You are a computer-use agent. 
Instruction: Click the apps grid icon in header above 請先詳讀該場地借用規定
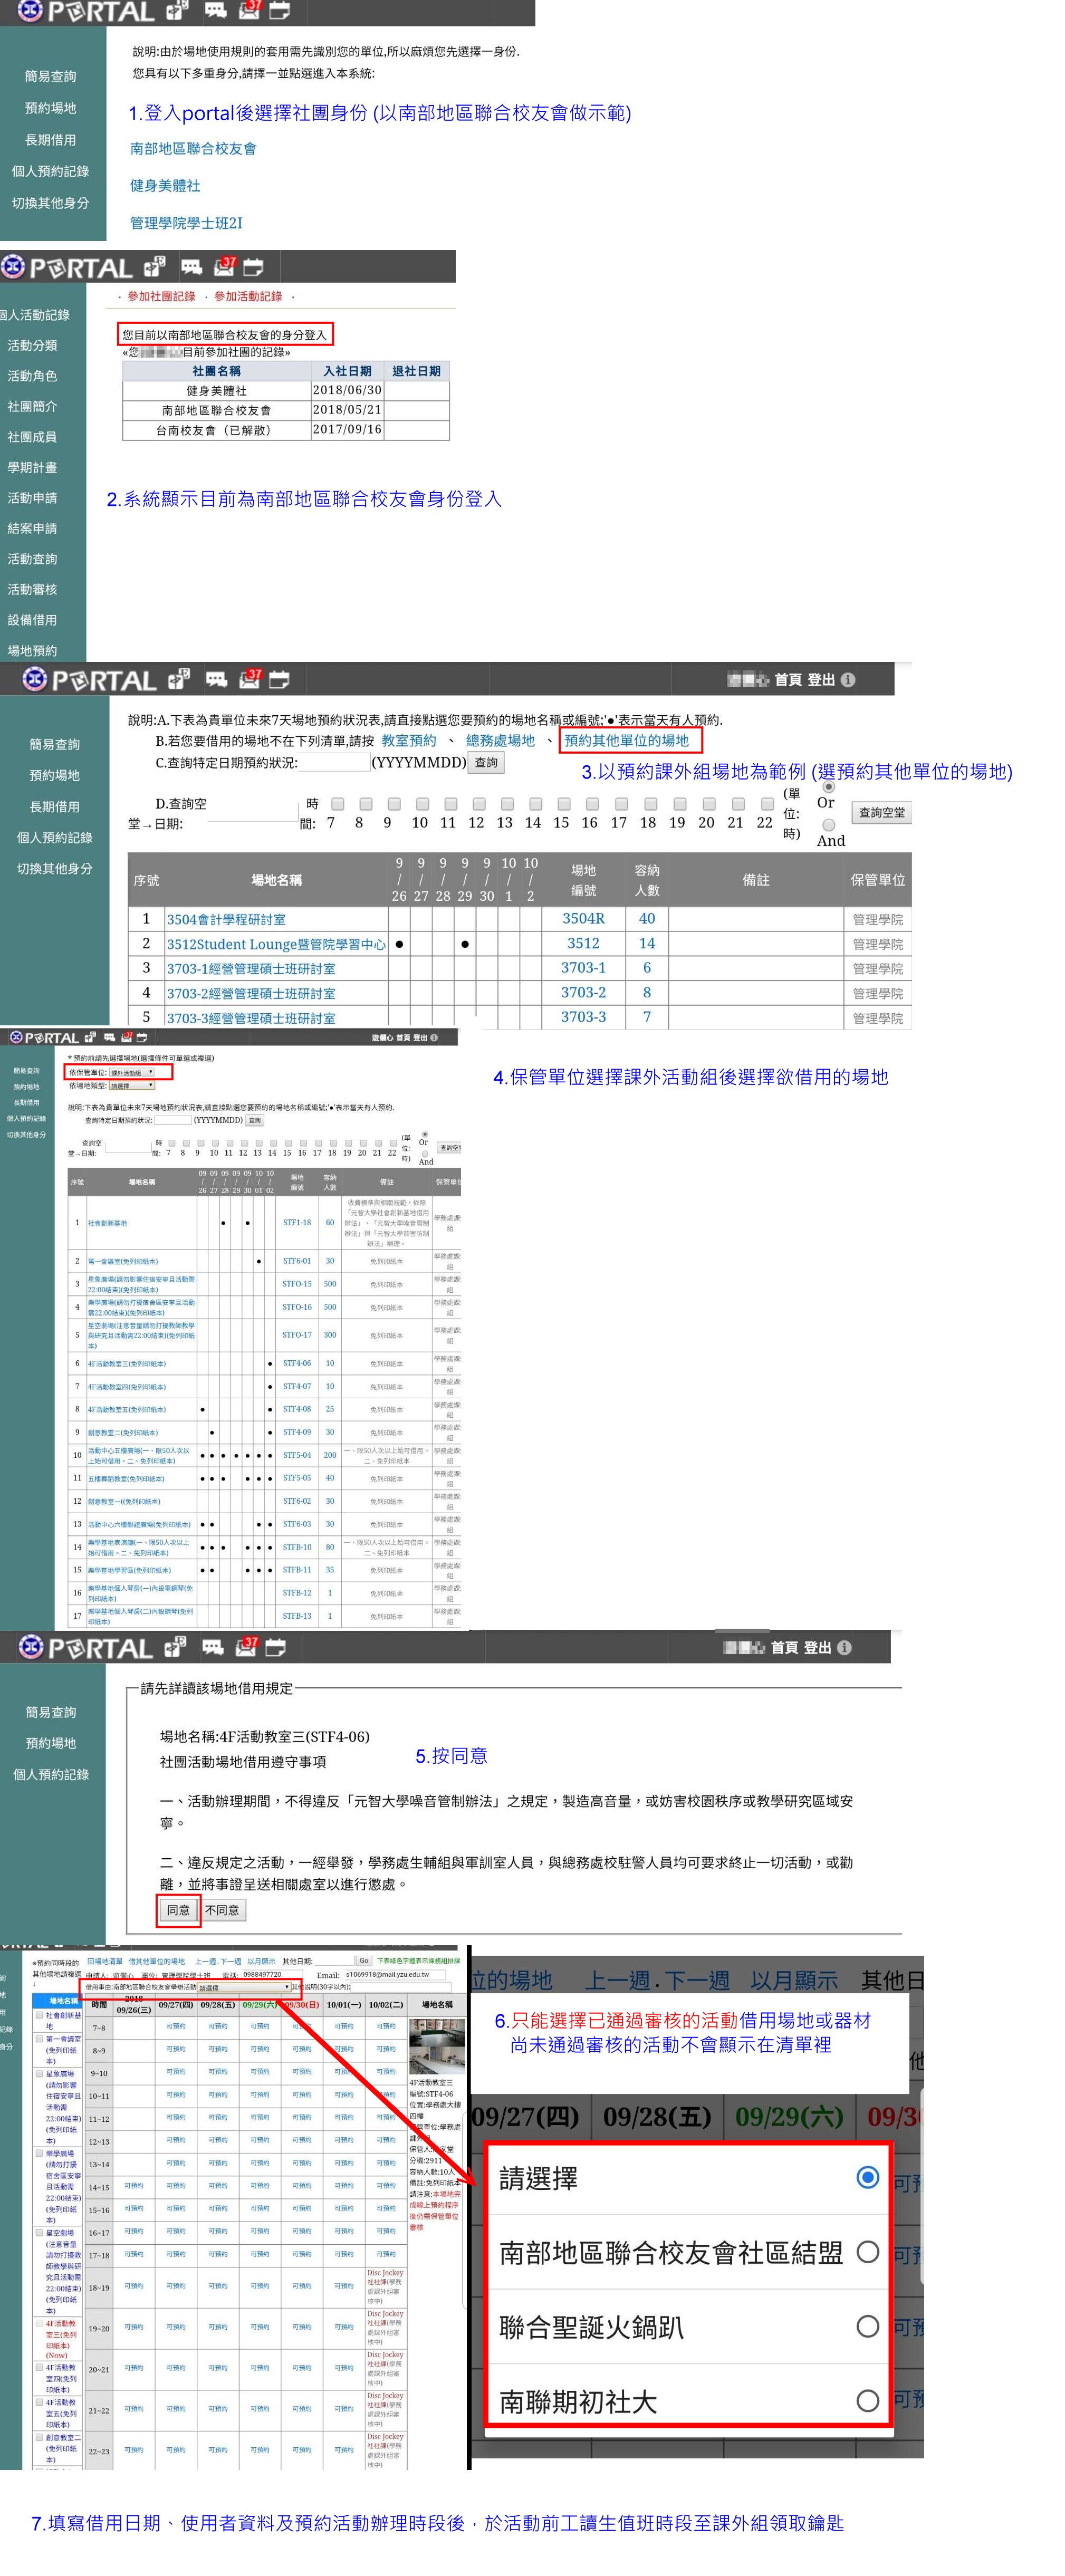[176, 1646]
